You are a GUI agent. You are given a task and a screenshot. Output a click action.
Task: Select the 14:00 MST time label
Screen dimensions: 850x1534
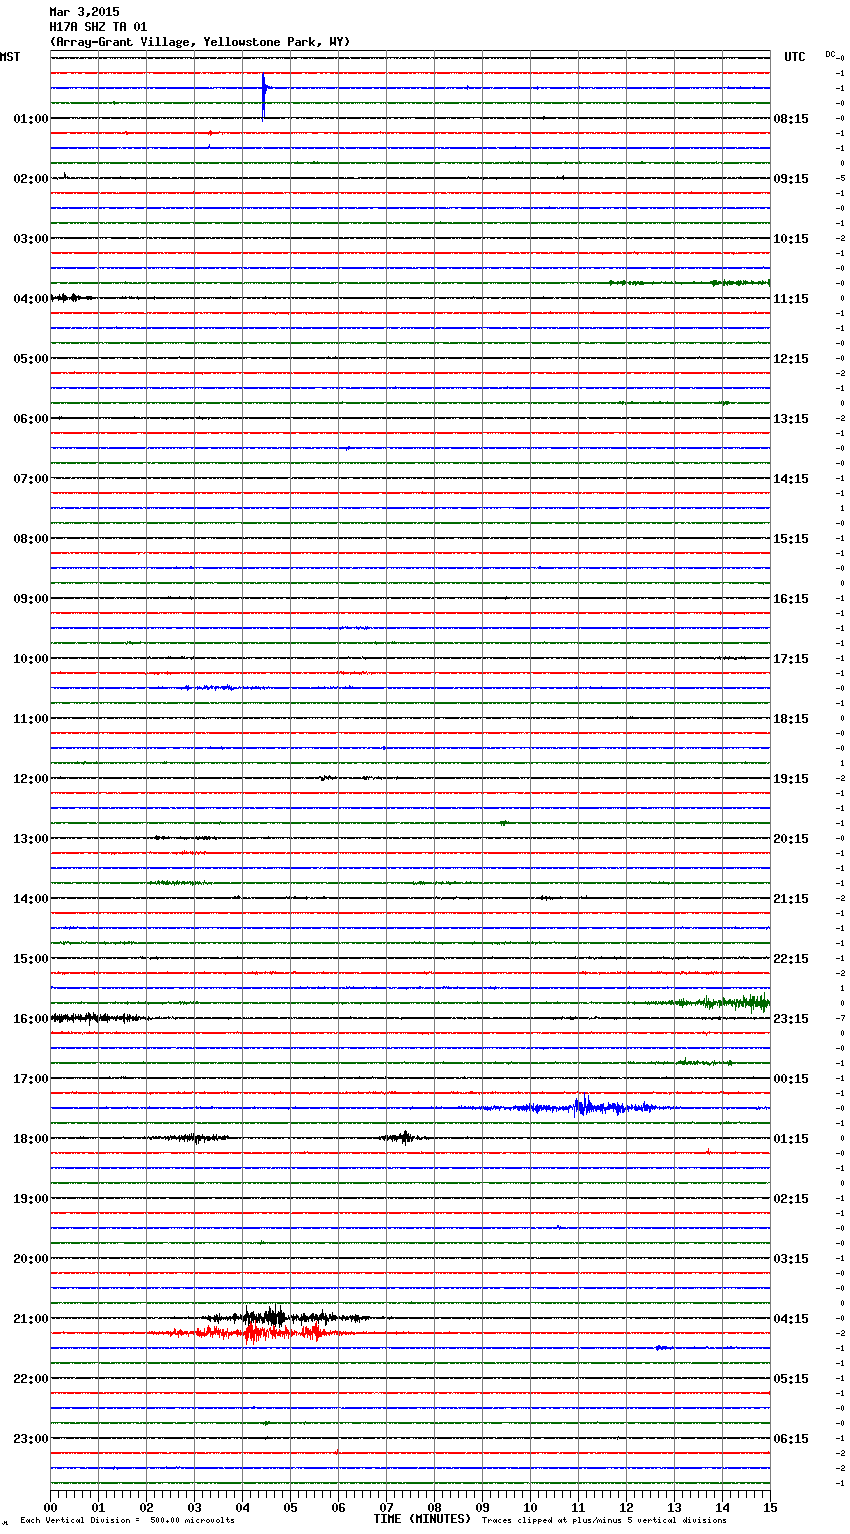[x=31, y=899]
